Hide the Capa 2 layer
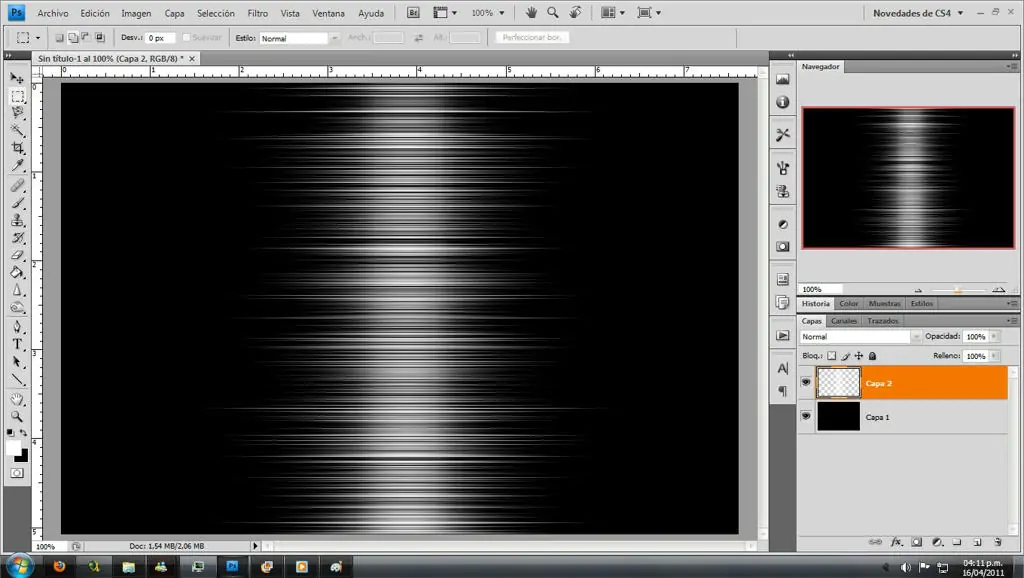The width and height of the screenshot is (1024, 578). coord(806,383)
